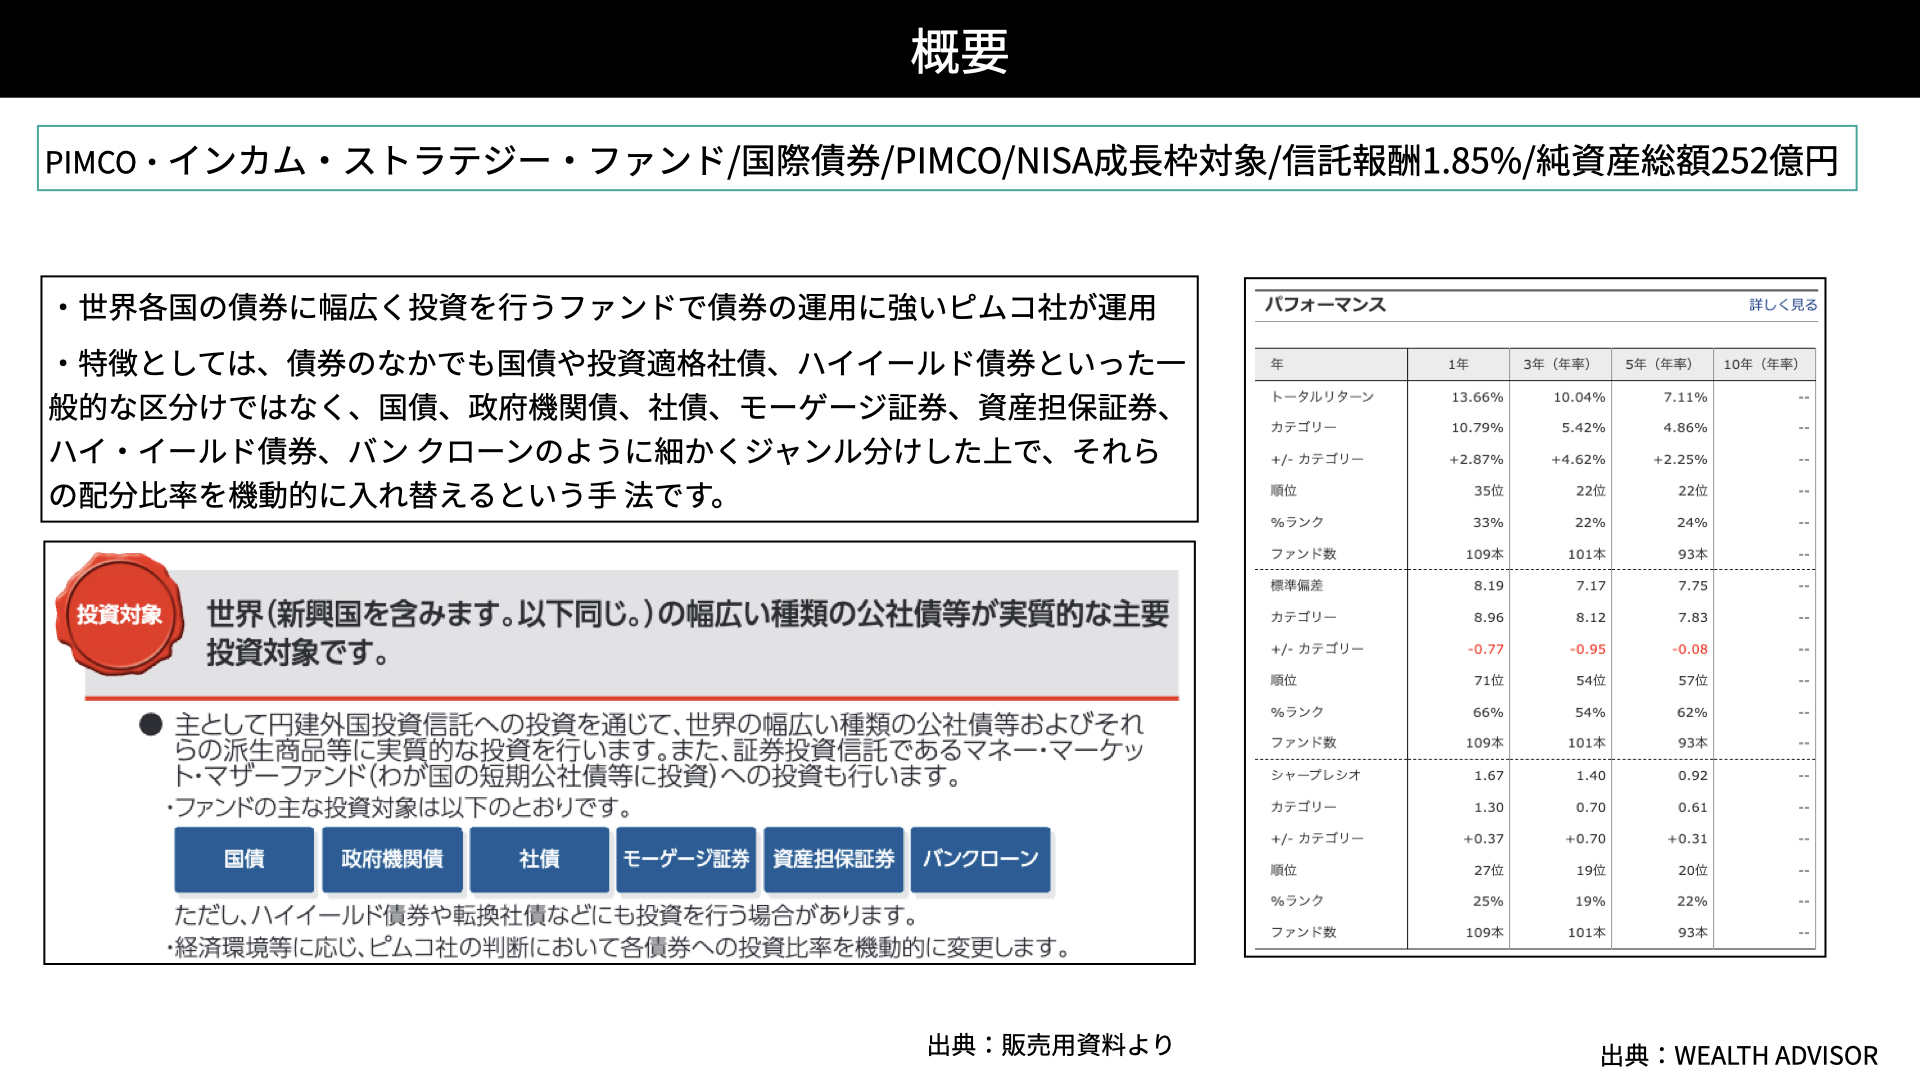
Task: Click the 1.40 Sharpe ratio value
Action: (1590, 775)
